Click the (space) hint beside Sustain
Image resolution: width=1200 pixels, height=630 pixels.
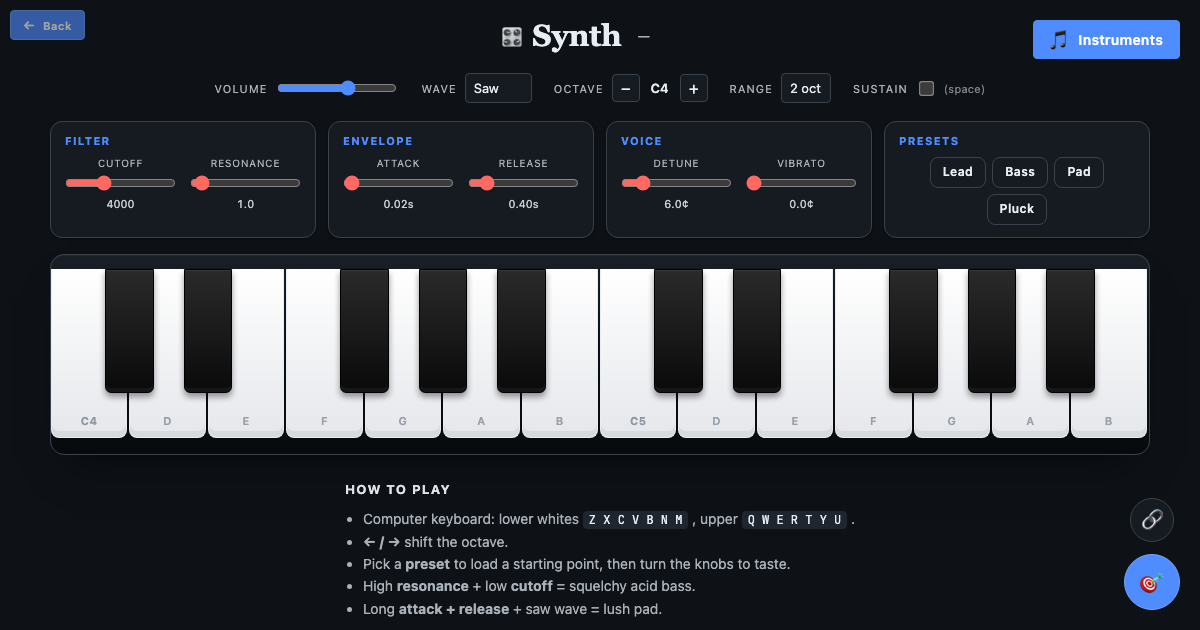[964, 89]
